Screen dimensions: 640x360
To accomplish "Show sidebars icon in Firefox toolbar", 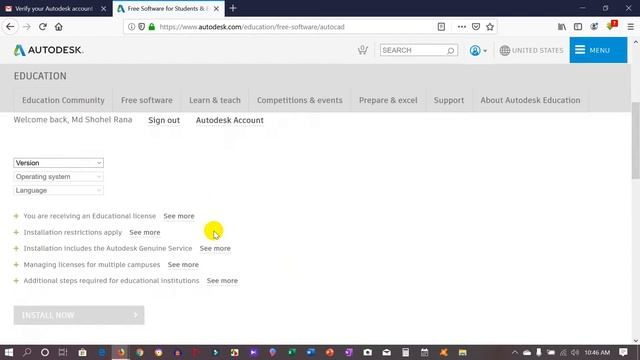I will tap(578, 27).
